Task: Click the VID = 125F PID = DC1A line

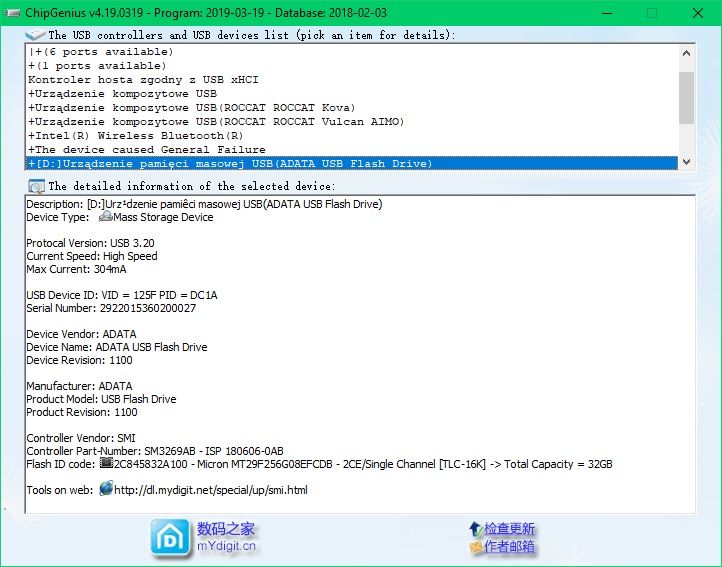Action: [x=122, y=295]
